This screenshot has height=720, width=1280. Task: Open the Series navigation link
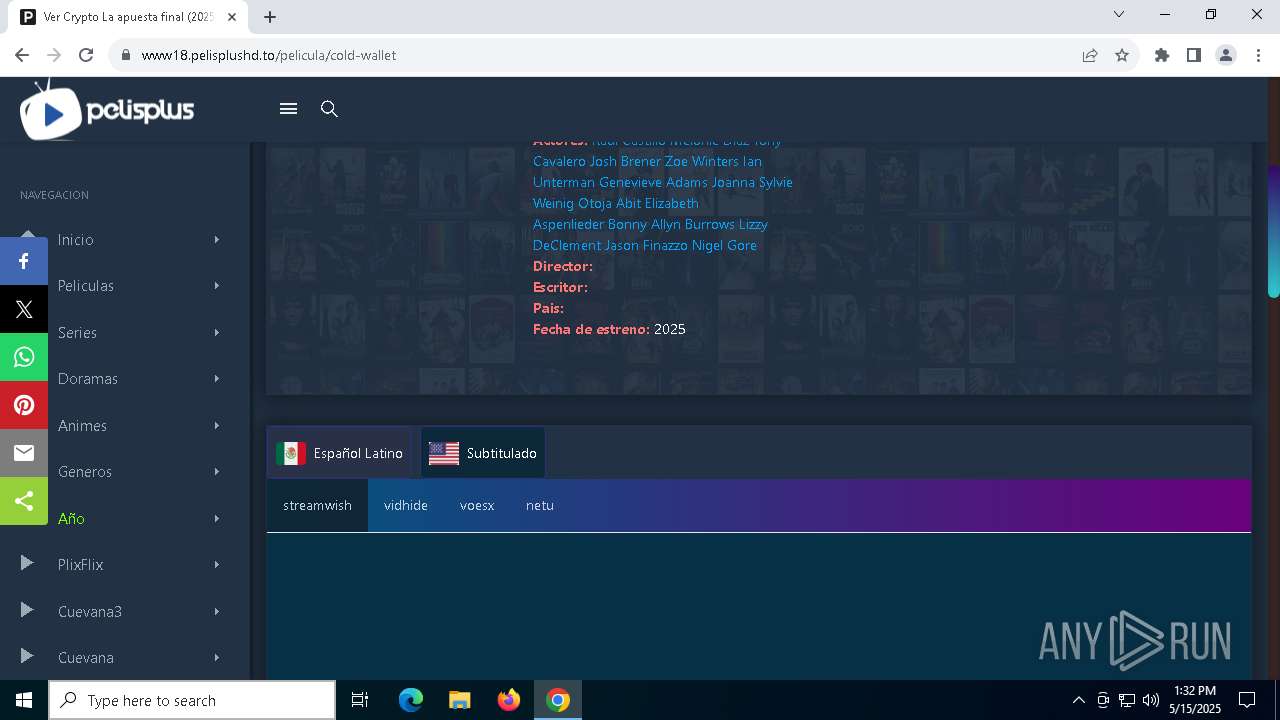pos(77,333)
